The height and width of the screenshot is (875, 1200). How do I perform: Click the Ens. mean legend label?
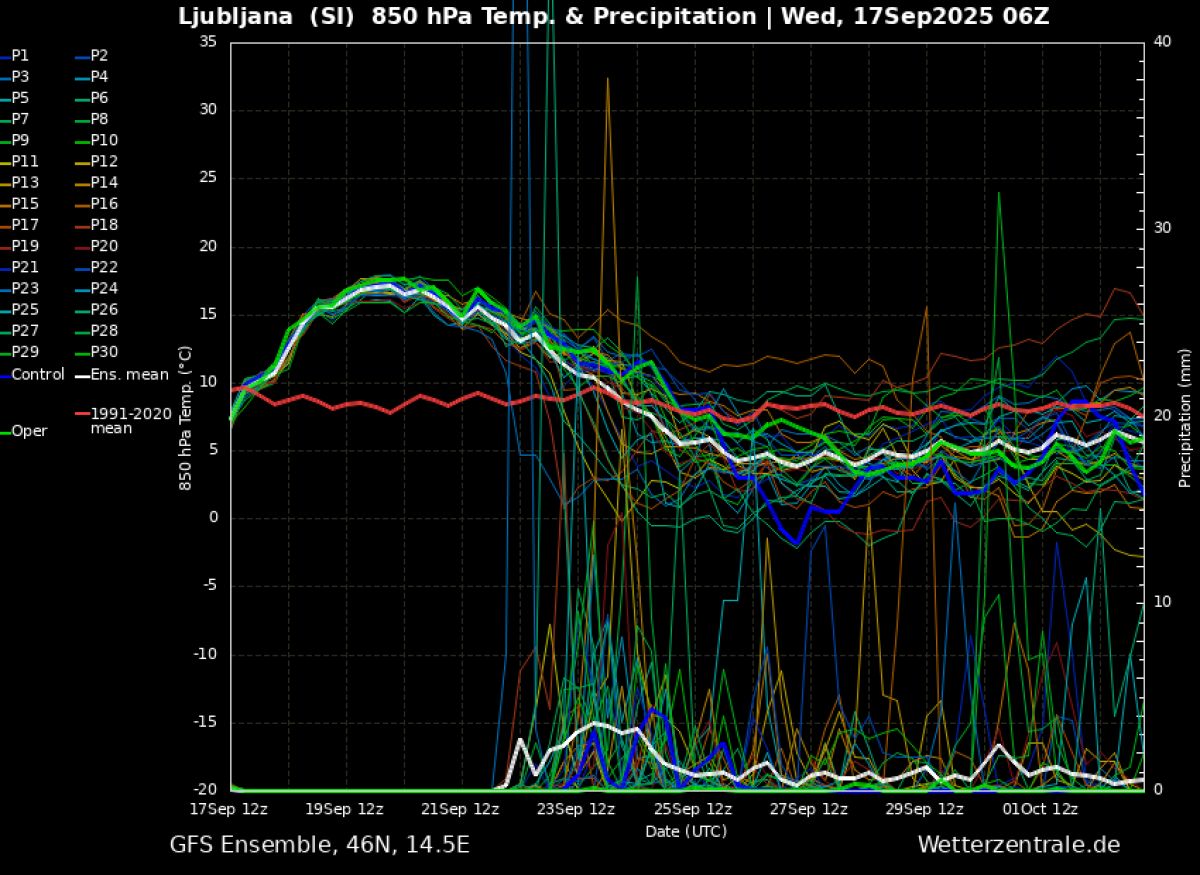[x=129, y=375]
